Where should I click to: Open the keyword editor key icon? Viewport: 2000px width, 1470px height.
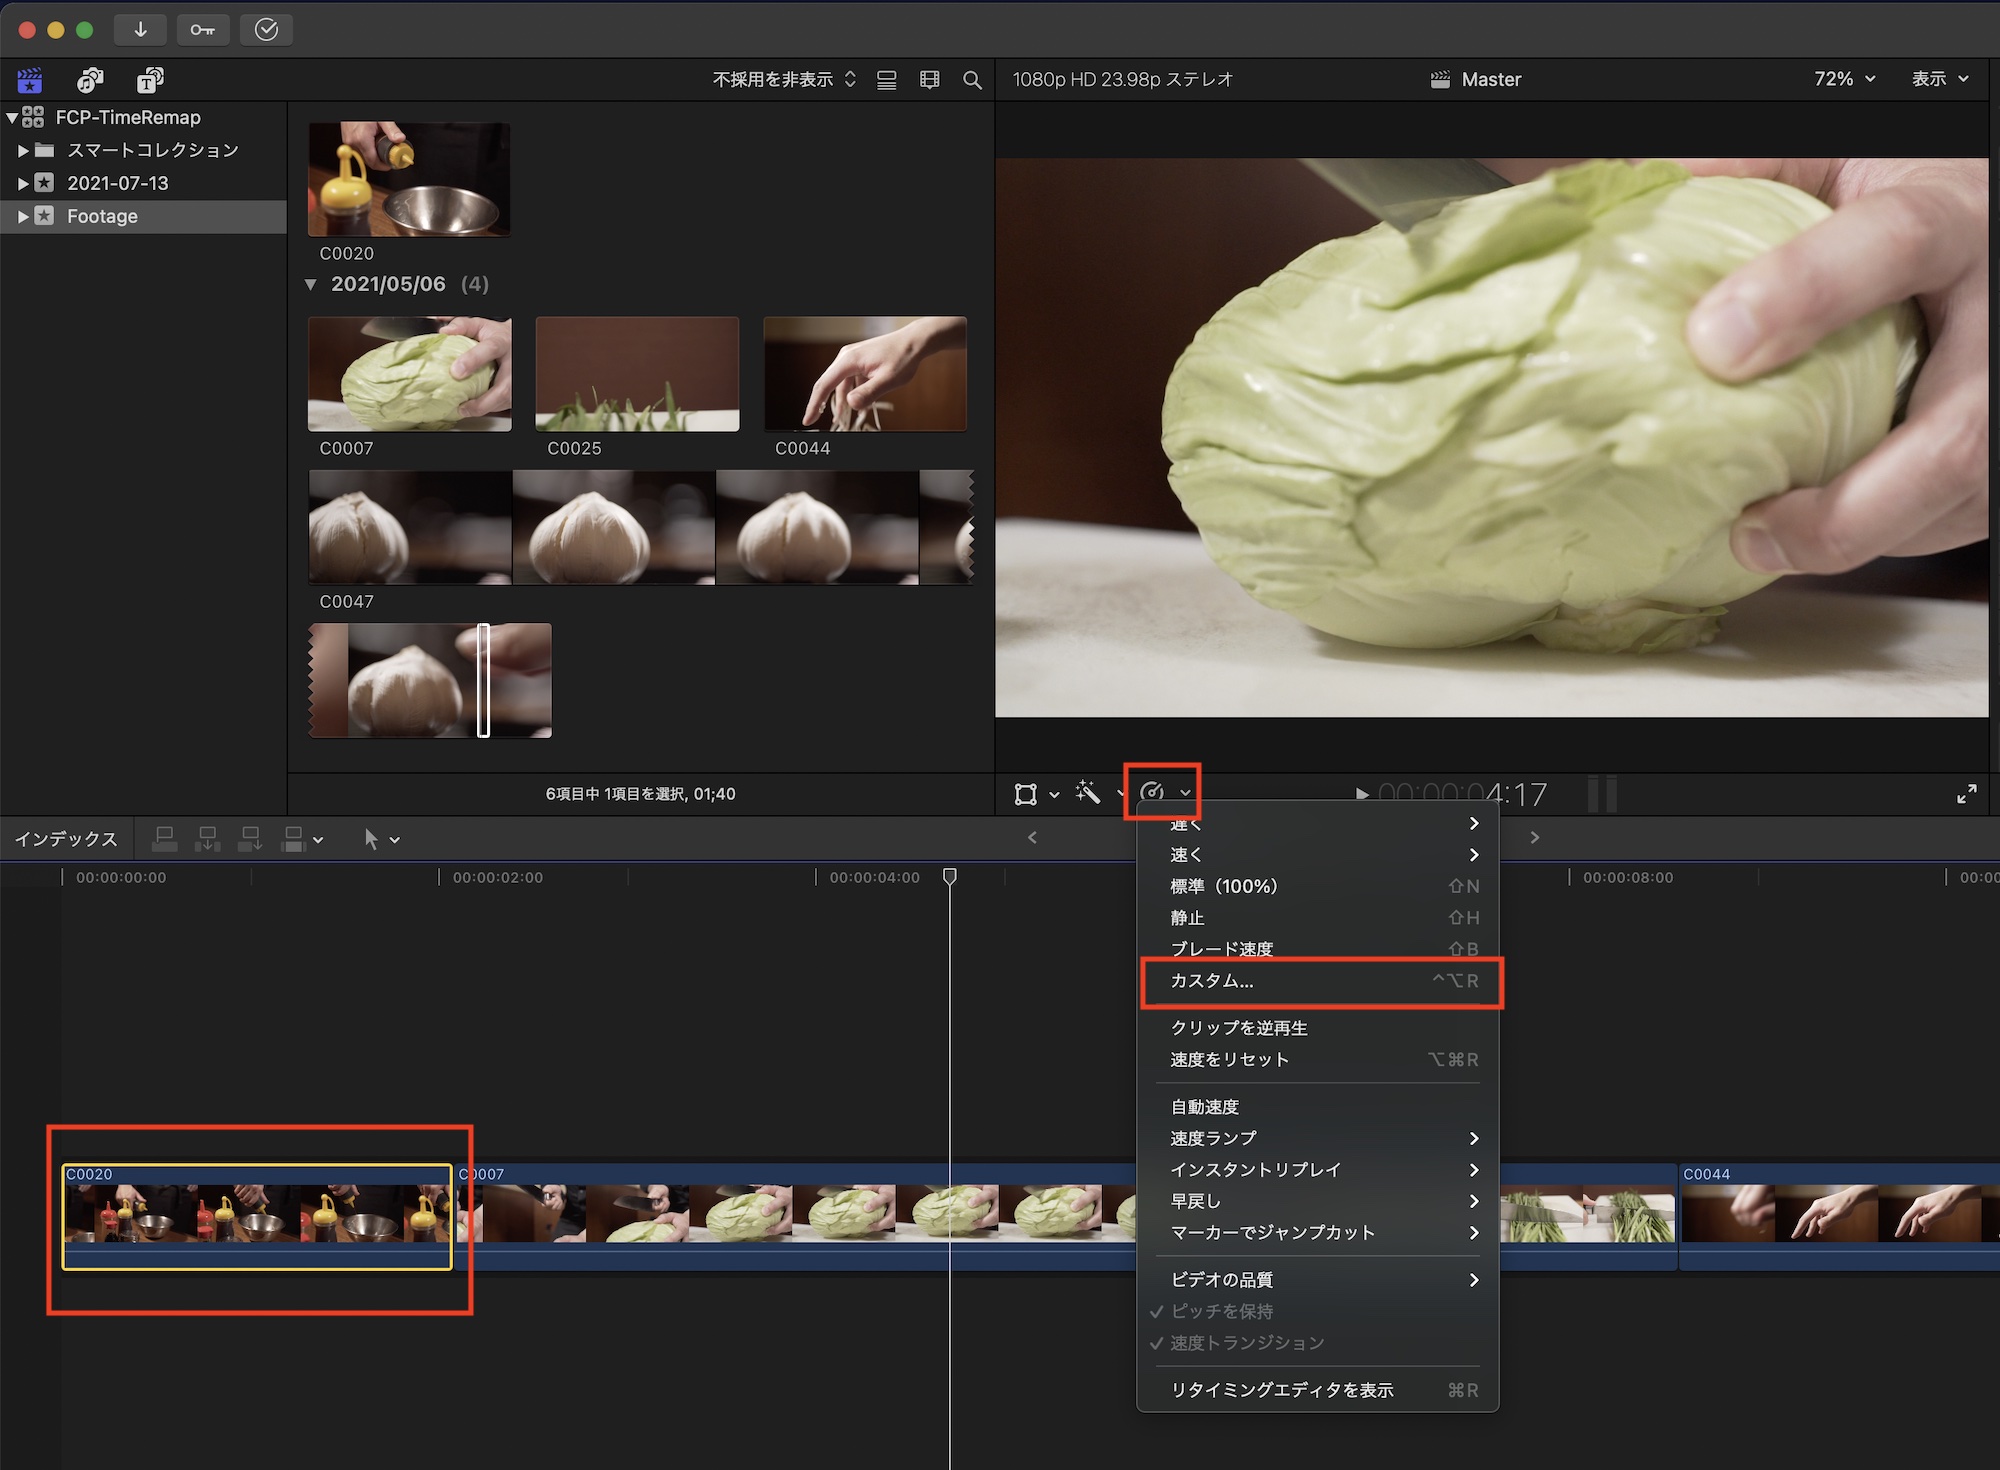point(203,30)
